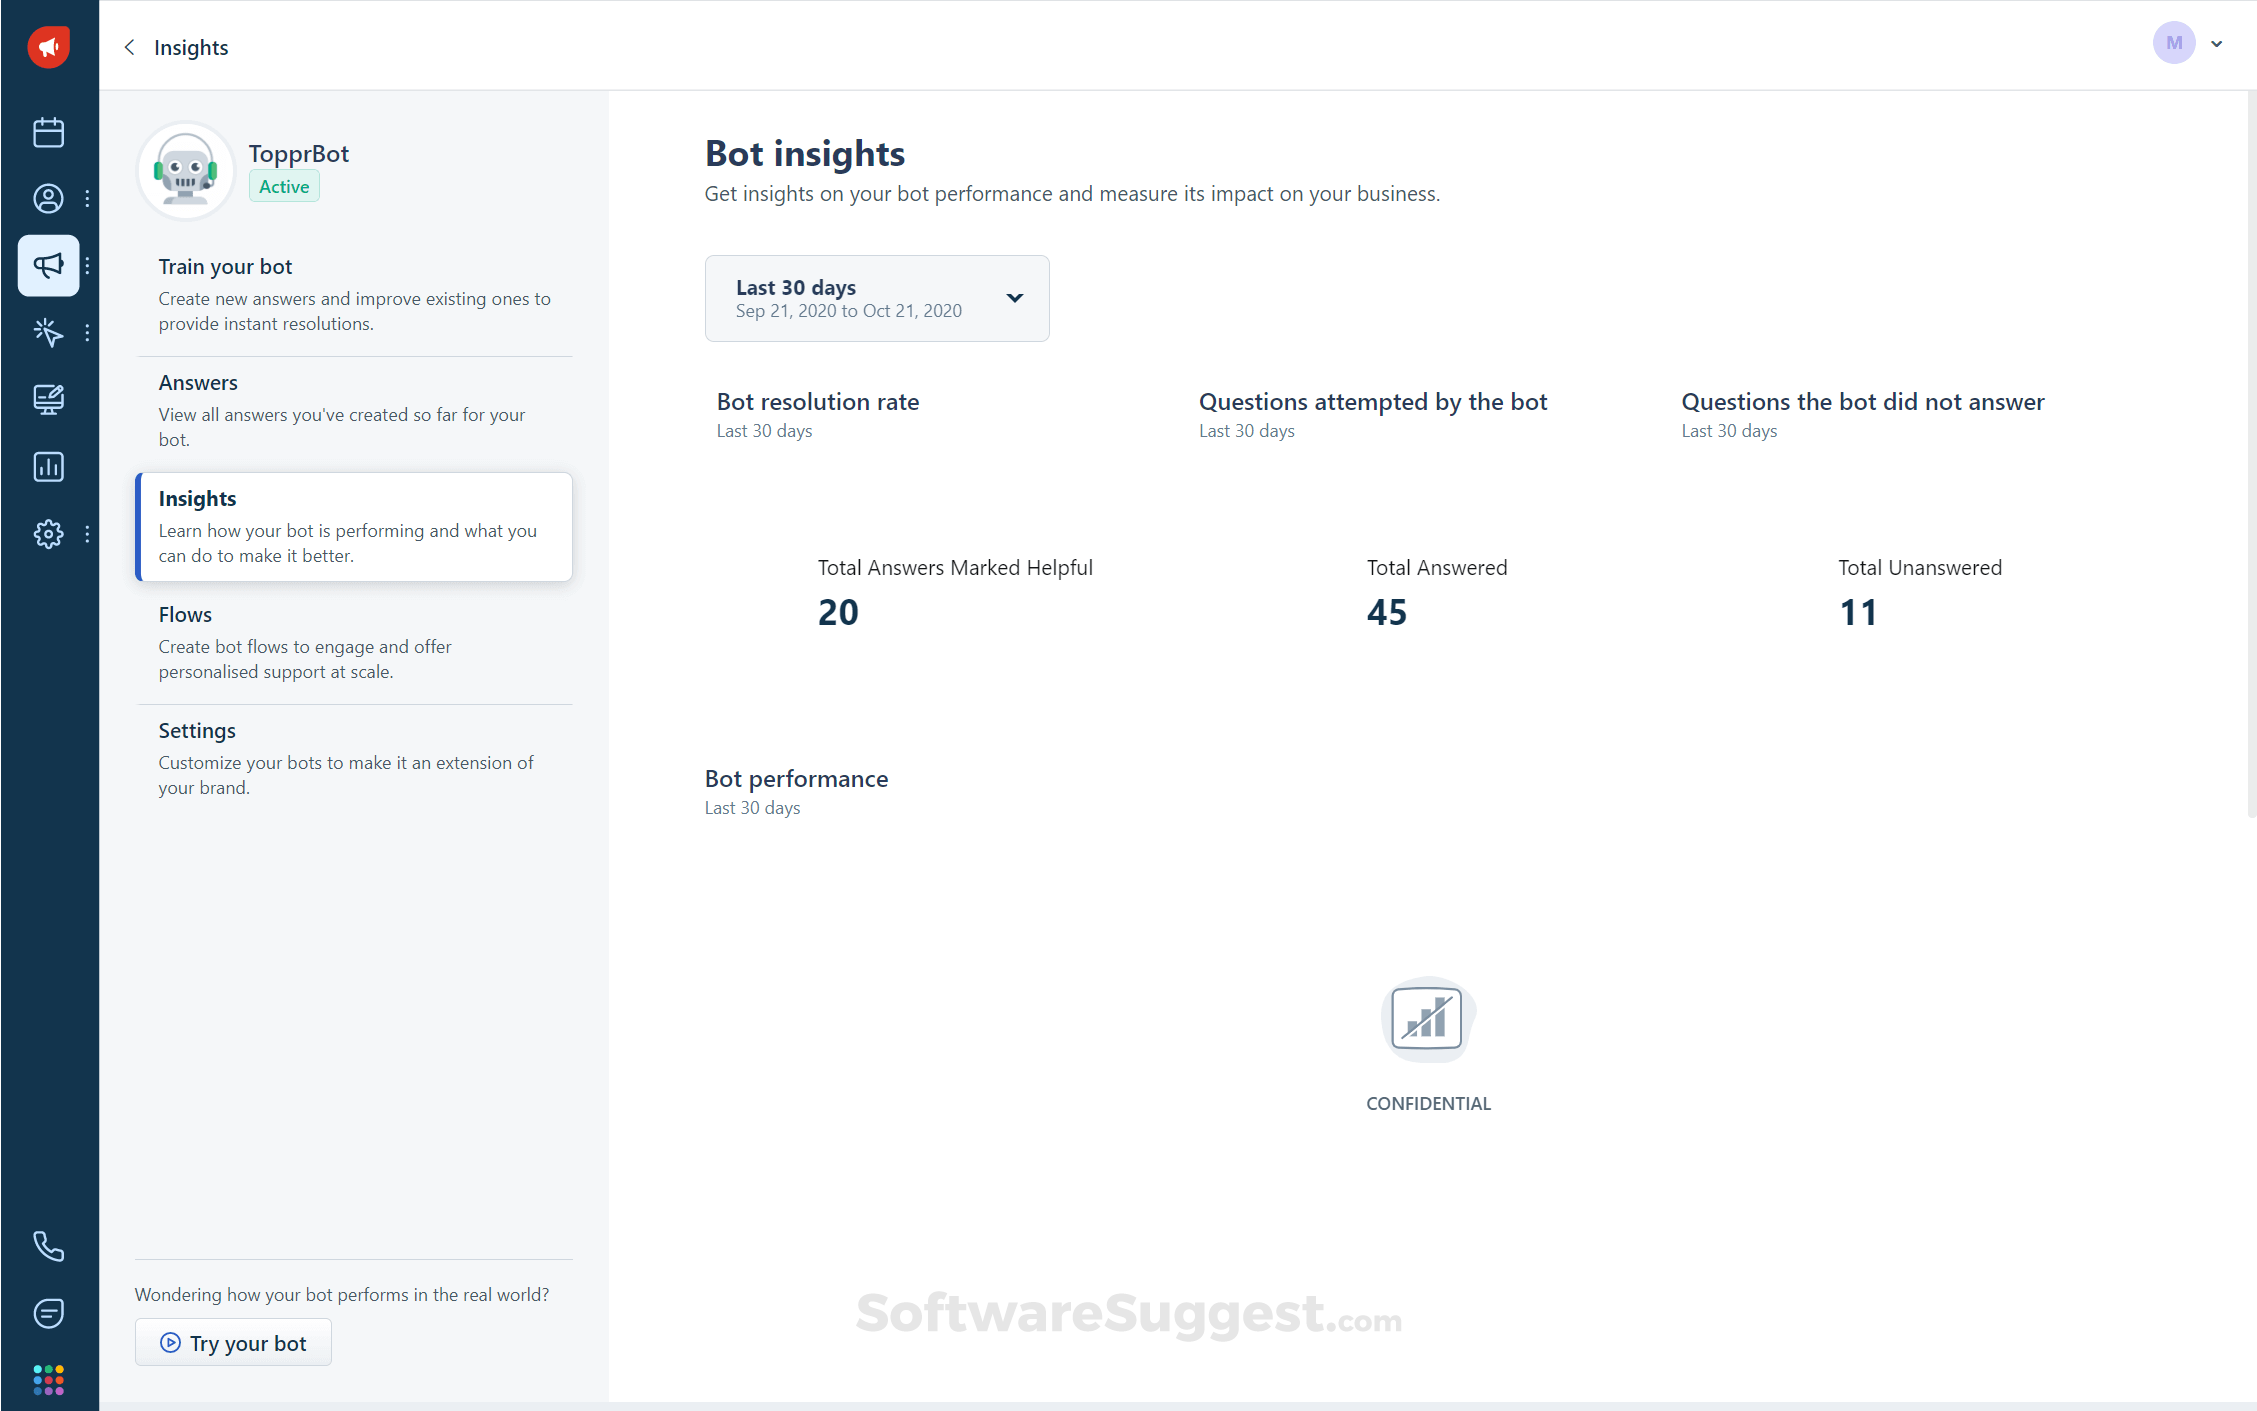Click the phone icon in sidebar
This screenshot has width=2257, height=1411.
[x=48, y=1246]
